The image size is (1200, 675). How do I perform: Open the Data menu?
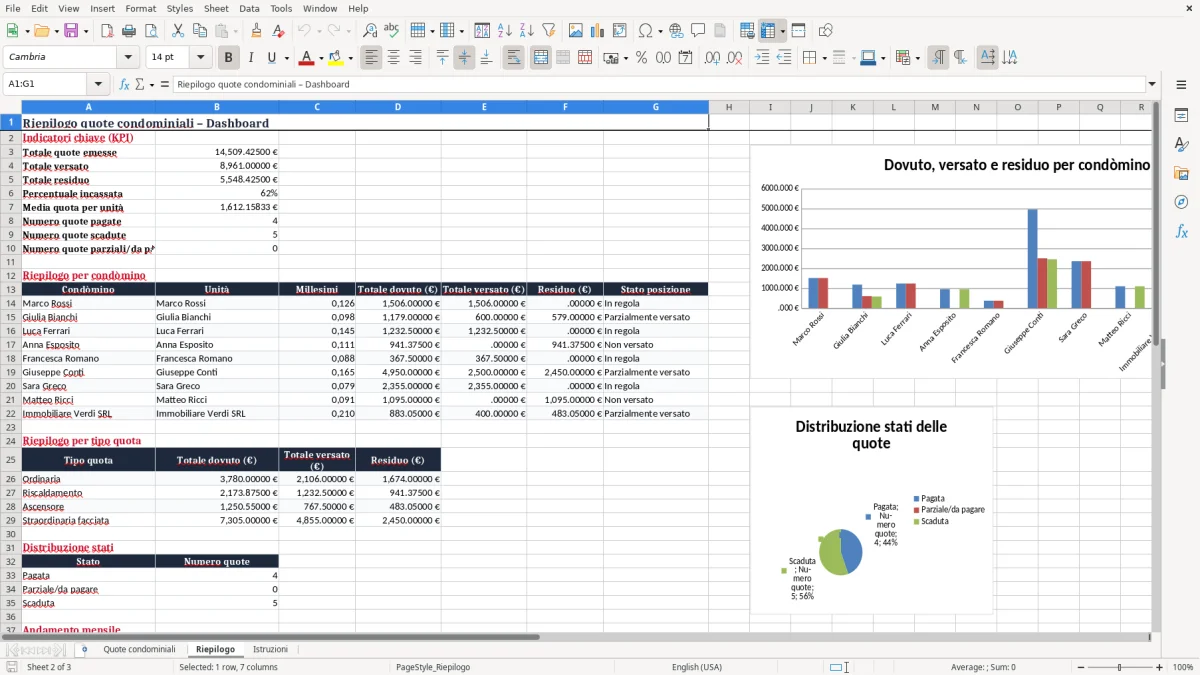[249, 8]
